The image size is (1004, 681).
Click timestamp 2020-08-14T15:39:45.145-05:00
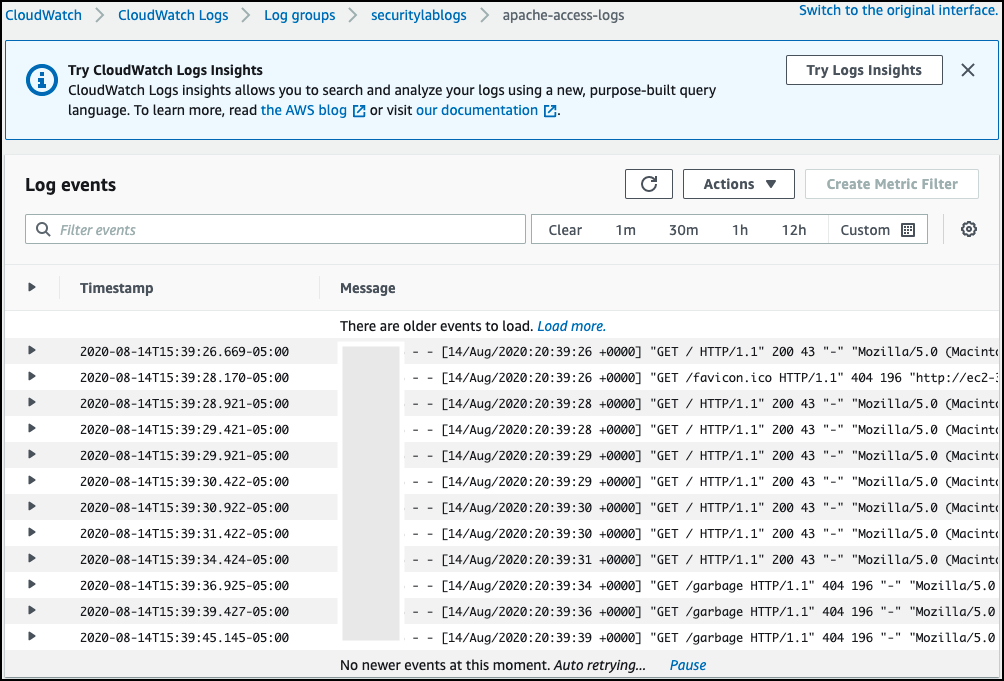[x=184, y=637]
